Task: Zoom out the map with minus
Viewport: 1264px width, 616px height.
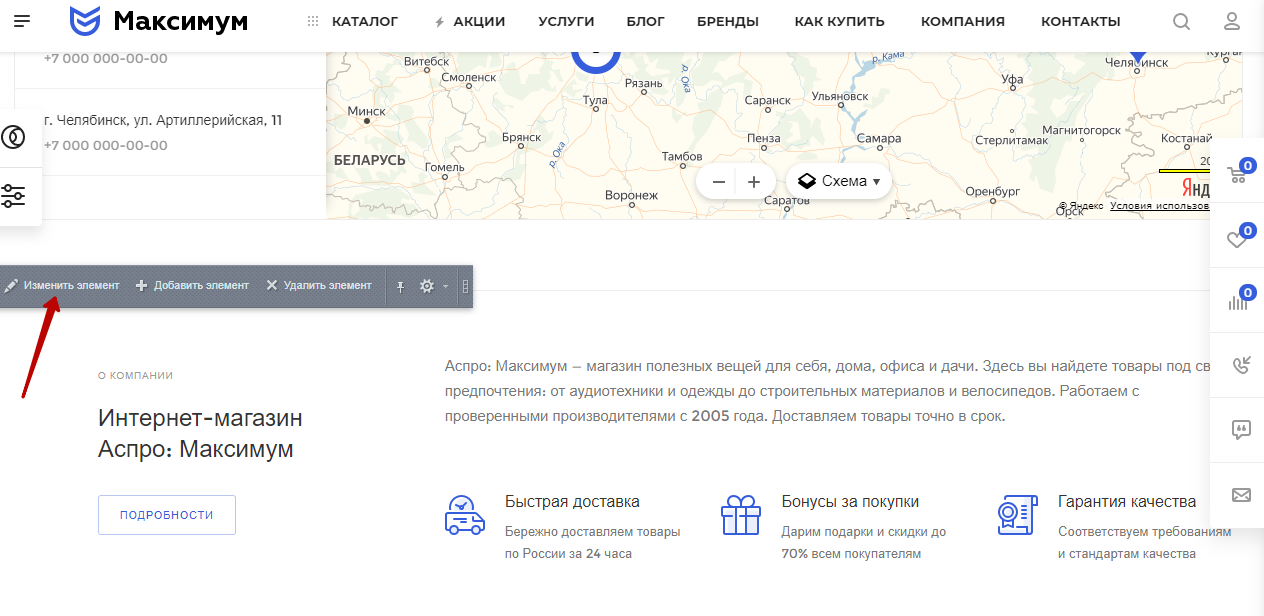Action: pos(718,182)
